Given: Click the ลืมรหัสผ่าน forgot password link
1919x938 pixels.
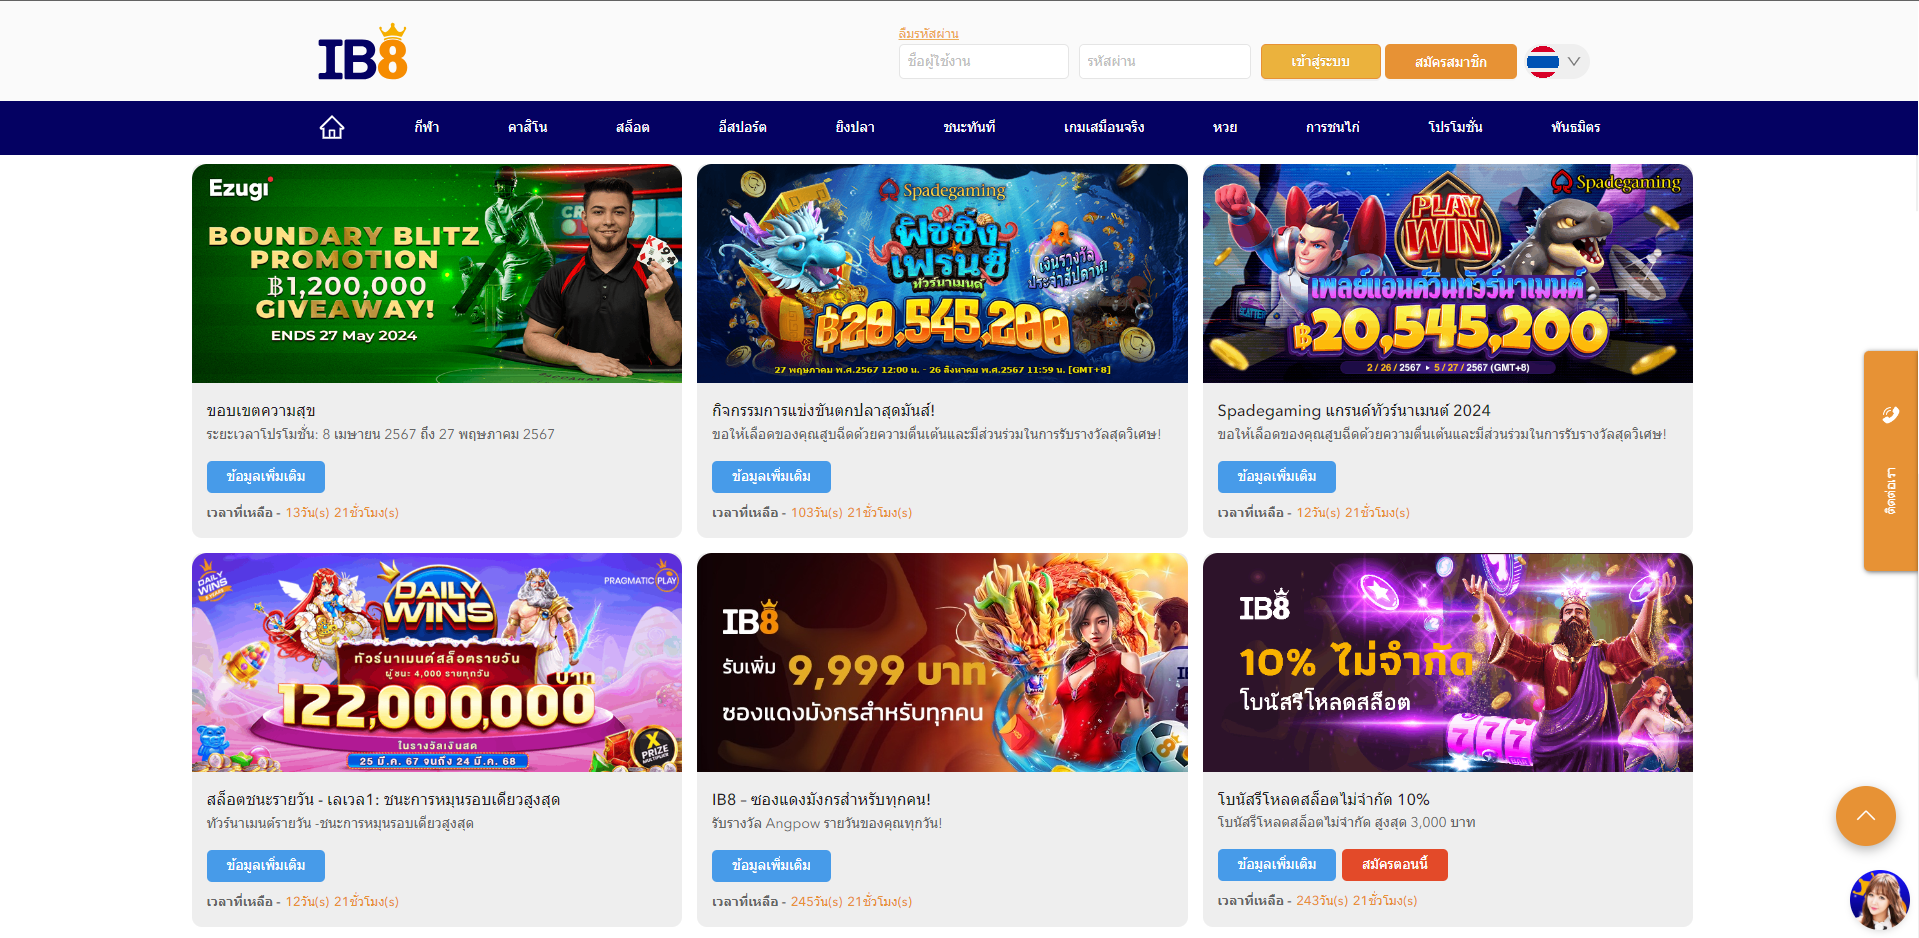Looking at the screenshot, I should 928,34.
